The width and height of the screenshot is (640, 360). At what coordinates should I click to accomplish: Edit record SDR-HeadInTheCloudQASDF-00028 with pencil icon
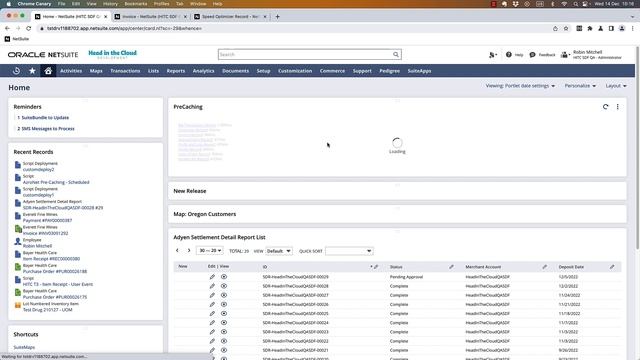click(x=212, y=286)
